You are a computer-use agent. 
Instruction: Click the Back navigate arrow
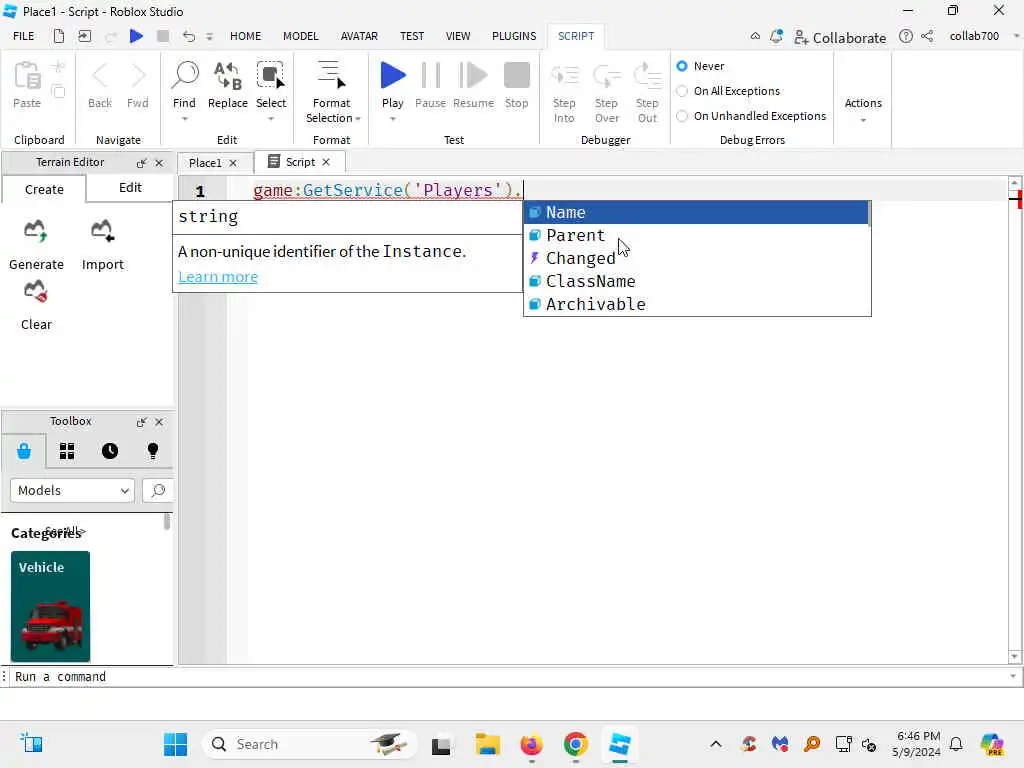coord(100,76)
